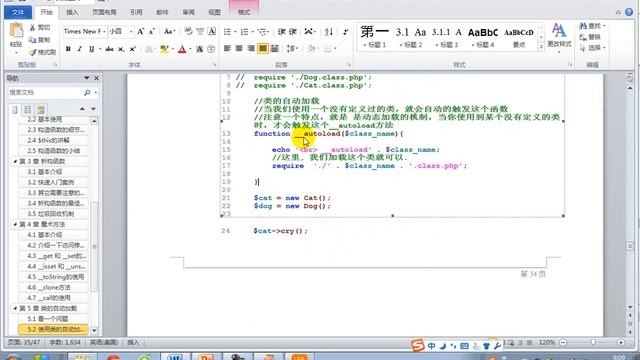Click the Cut (剪切) scissors icon
Viewport: 640px width, 360px height.
[32, 28]
